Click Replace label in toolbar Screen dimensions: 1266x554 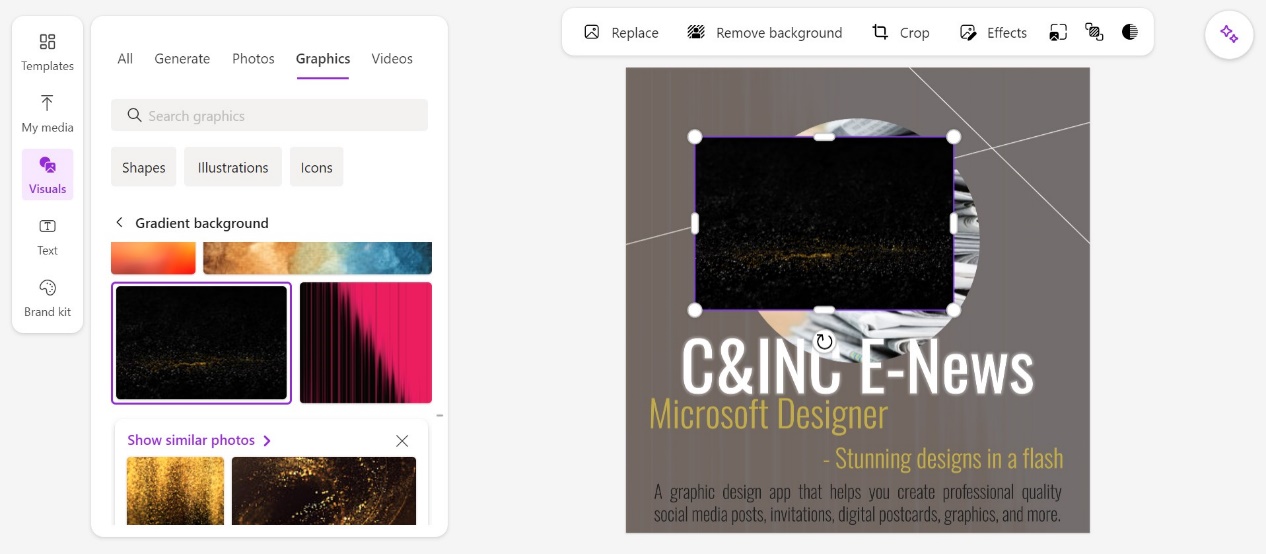635,33
